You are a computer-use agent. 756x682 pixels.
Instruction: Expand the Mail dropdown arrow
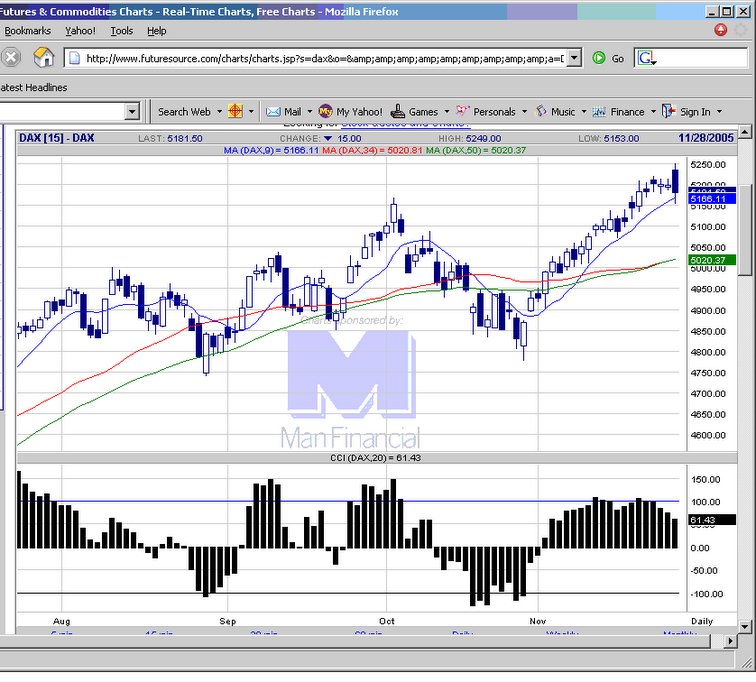pyautogui.click(x=310, y=112)
